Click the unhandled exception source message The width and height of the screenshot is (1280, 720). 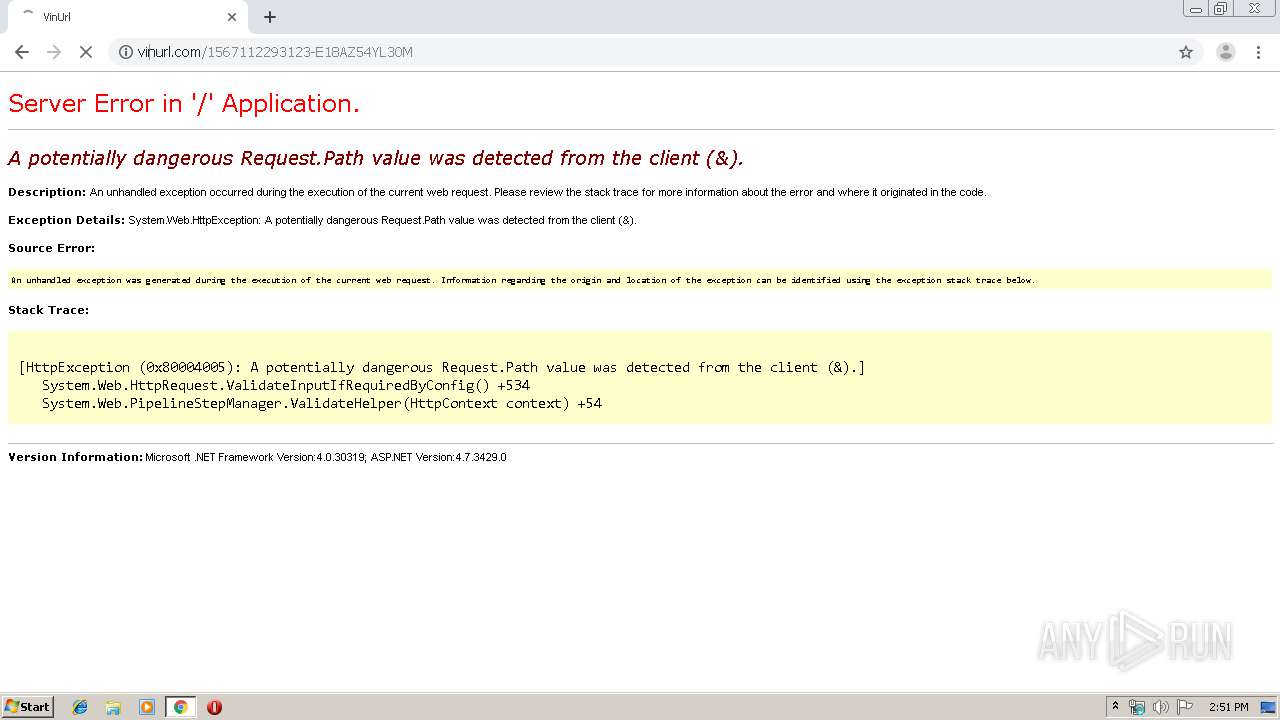pyautogui.click(x=523, y=280)
